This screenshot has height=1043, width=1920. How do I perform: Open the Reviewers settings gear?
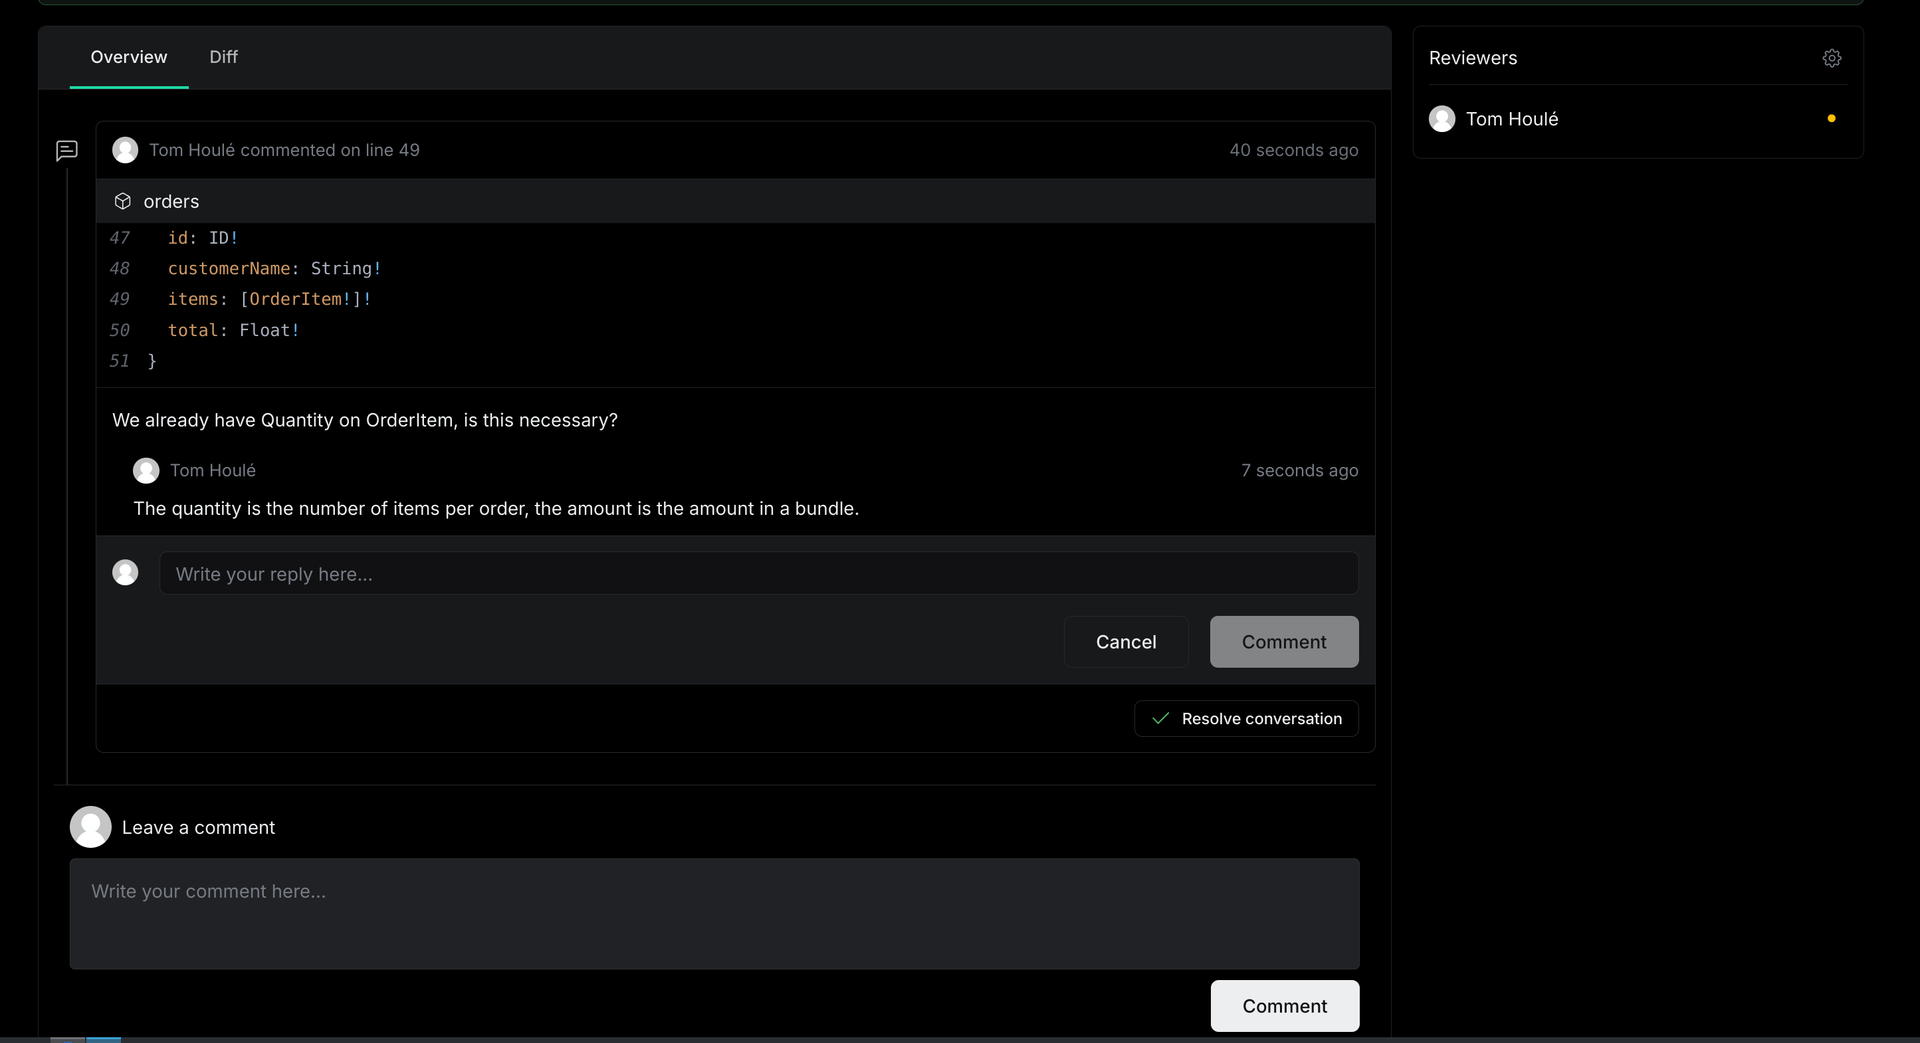click(x=1832, y=58)
